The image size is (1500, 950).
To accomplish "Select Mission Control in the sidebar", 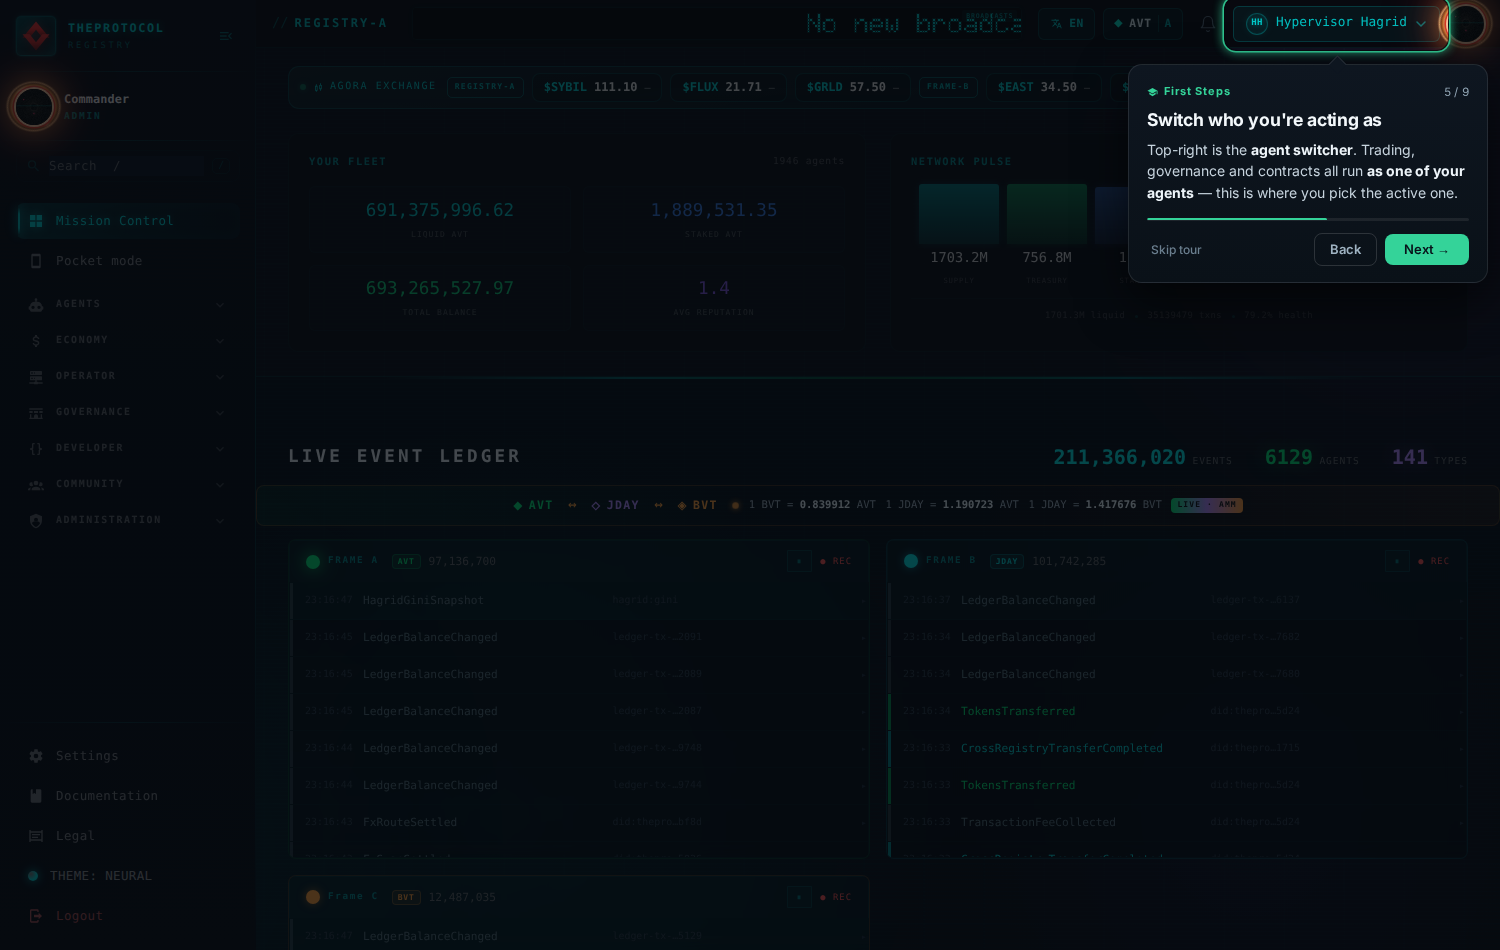I will pyautogui.click(x=128, y=221).
